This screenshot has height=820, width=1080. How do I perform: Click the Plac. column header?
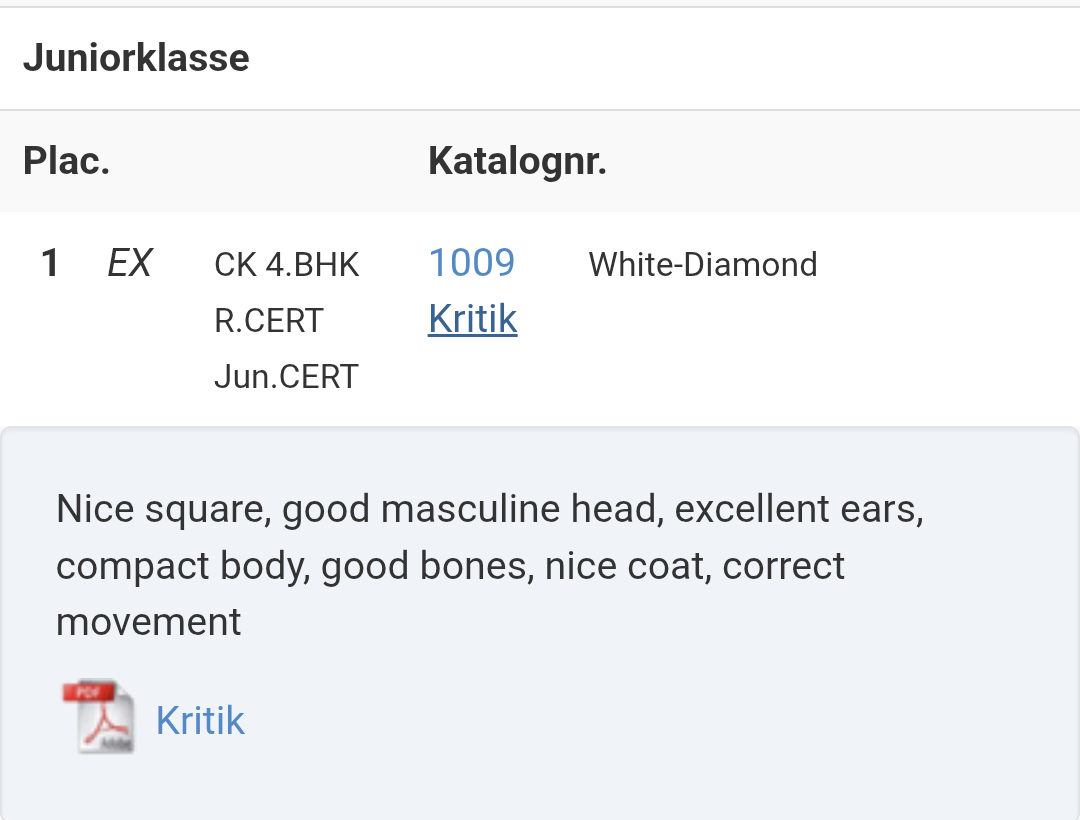coord(66,161)
